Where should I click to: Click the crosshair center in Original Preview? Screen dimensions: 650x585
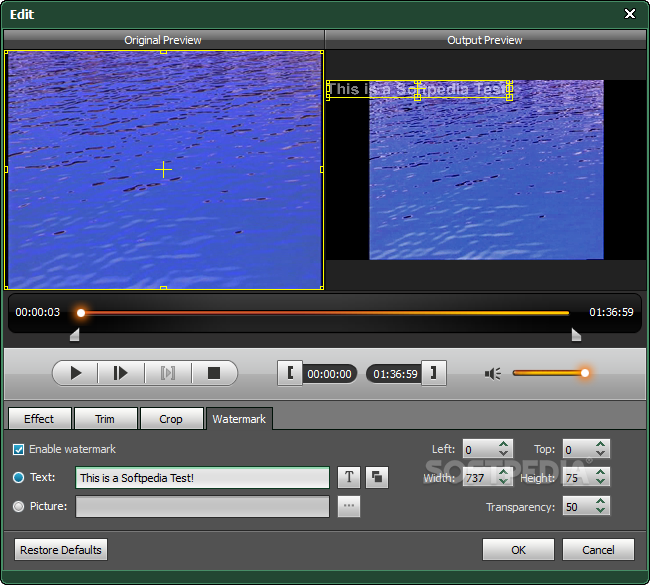(163, 170)
